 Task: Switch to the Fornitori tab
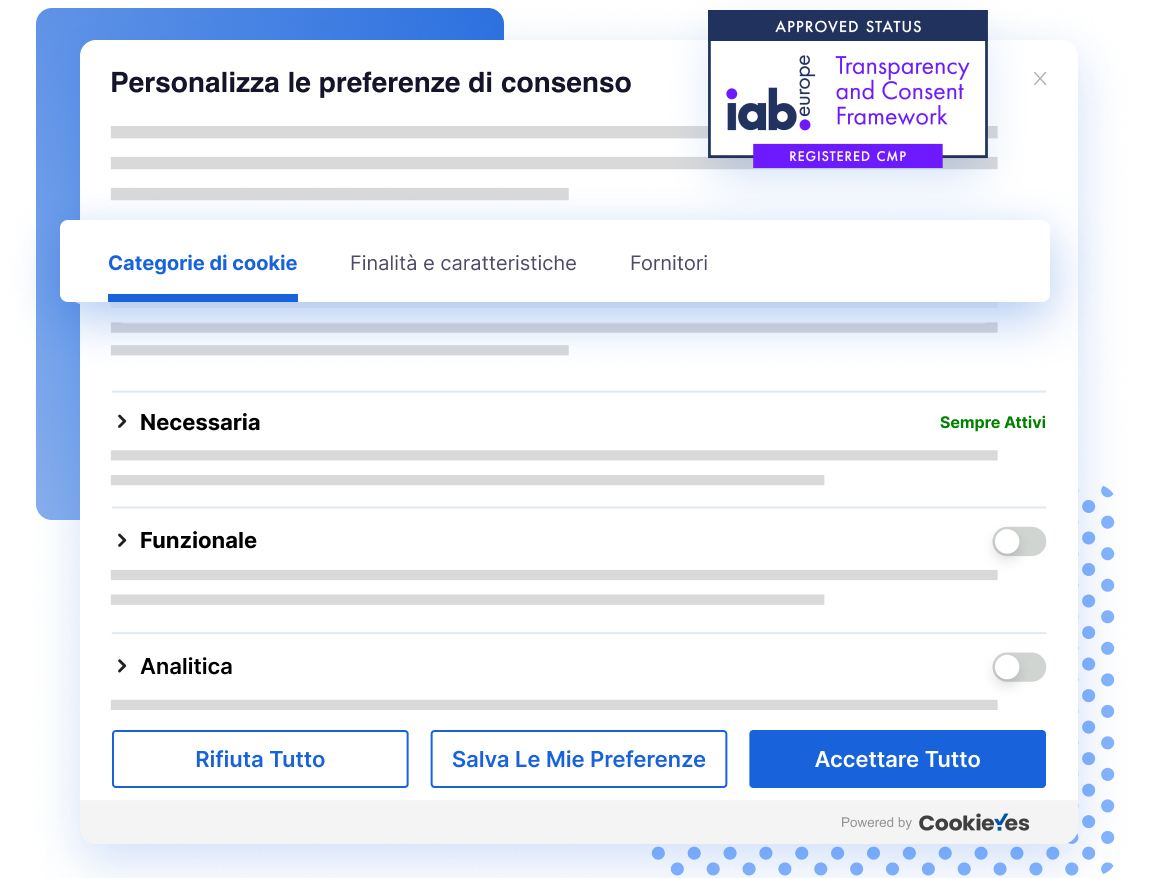(668, 263)
